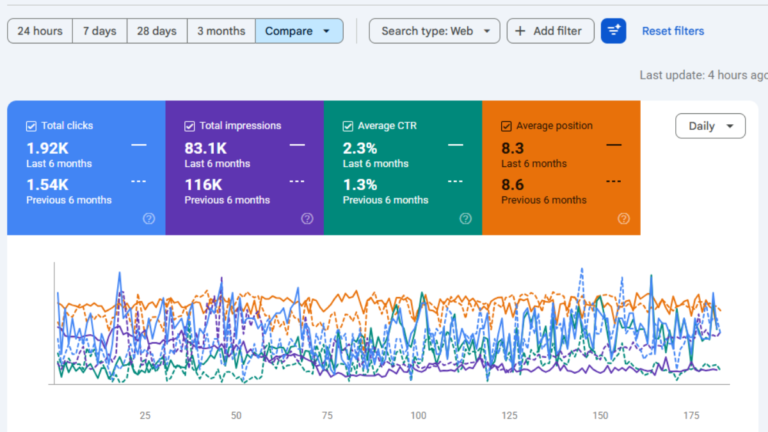Click the Add filter button
Screen dimensions: 768x432
(551, 31)
